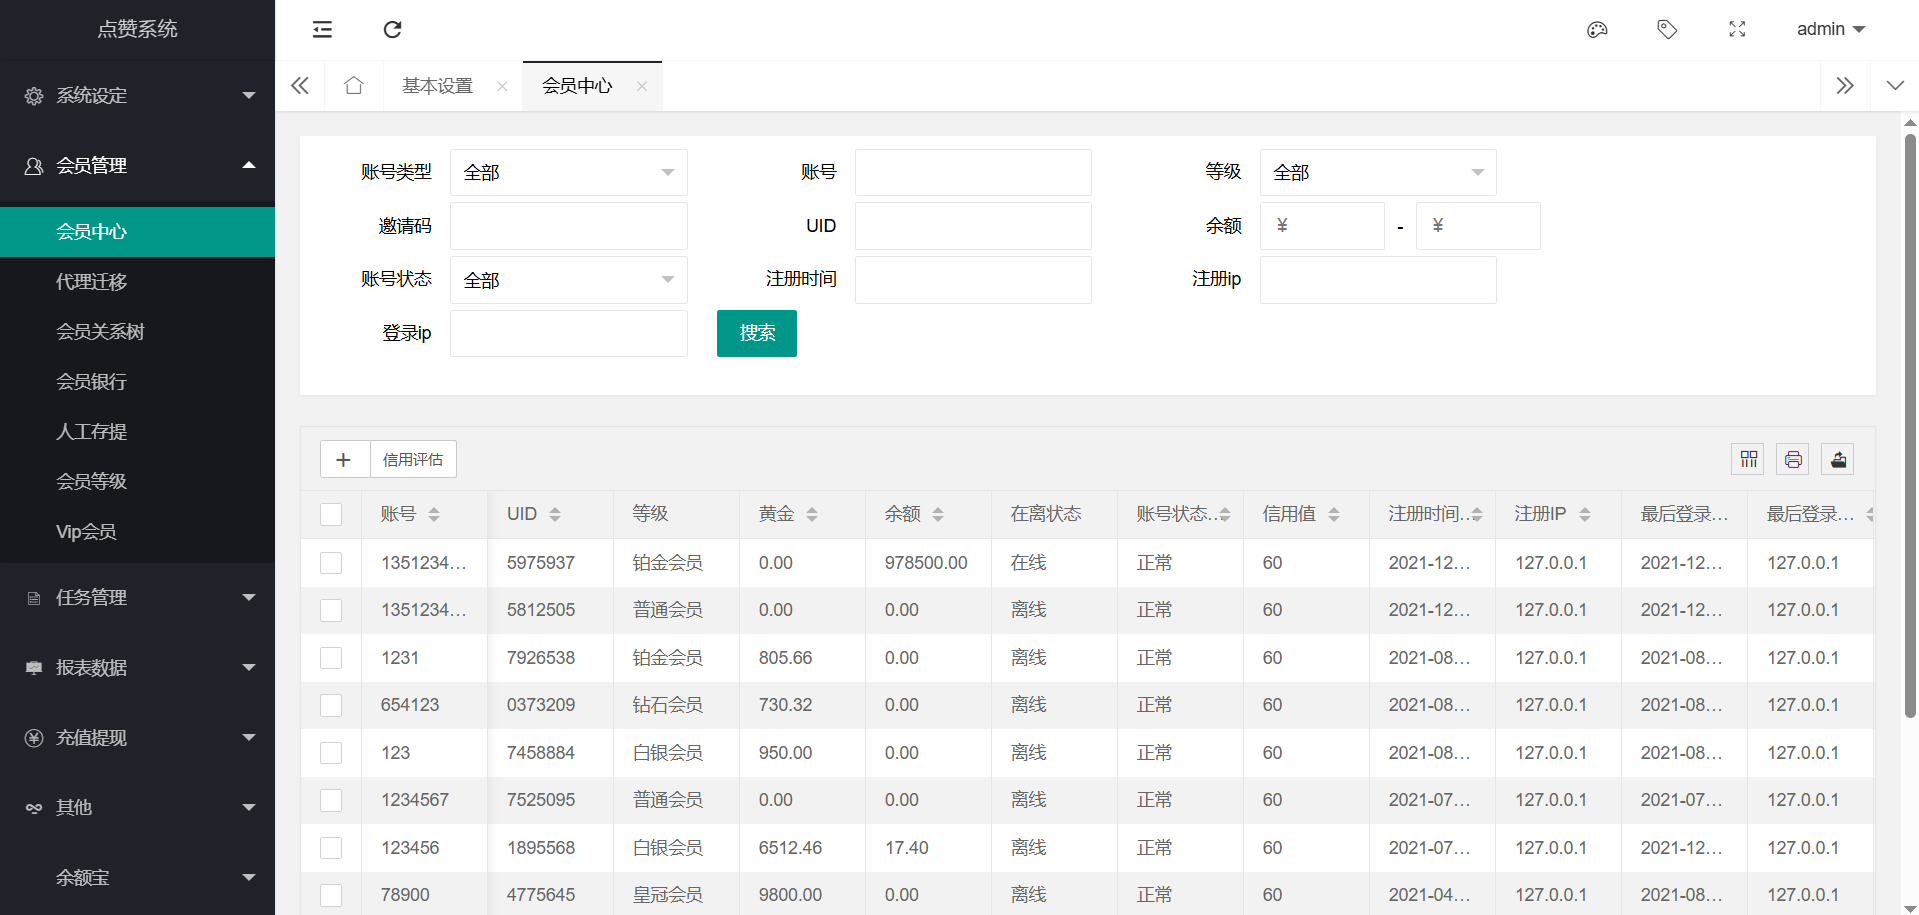Click the print table icon
Viewport: 1919px width, 915px height.
pyautogui.click(x=1793, y=459)
